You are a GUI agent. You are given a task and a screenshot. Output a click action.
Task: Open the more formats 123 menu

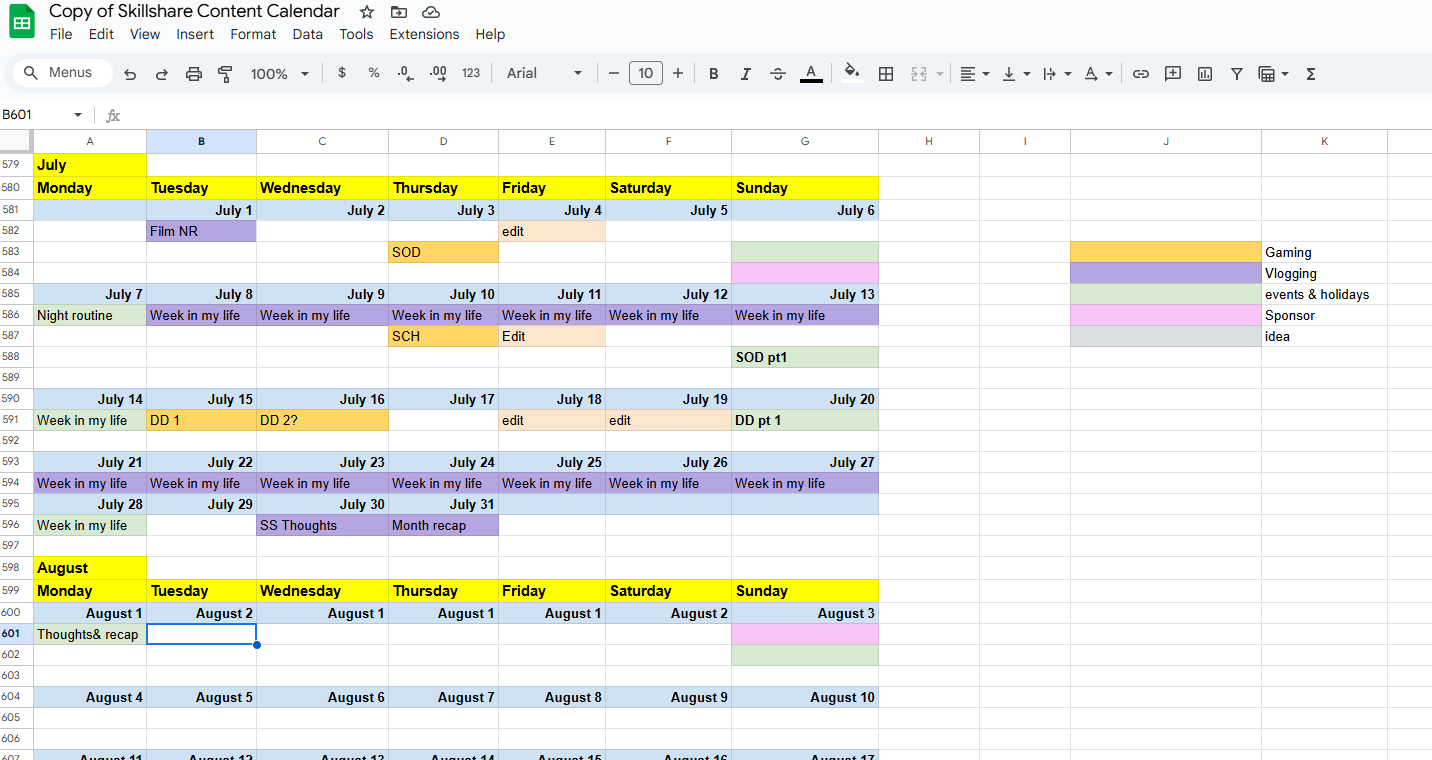tap(471, 73)
